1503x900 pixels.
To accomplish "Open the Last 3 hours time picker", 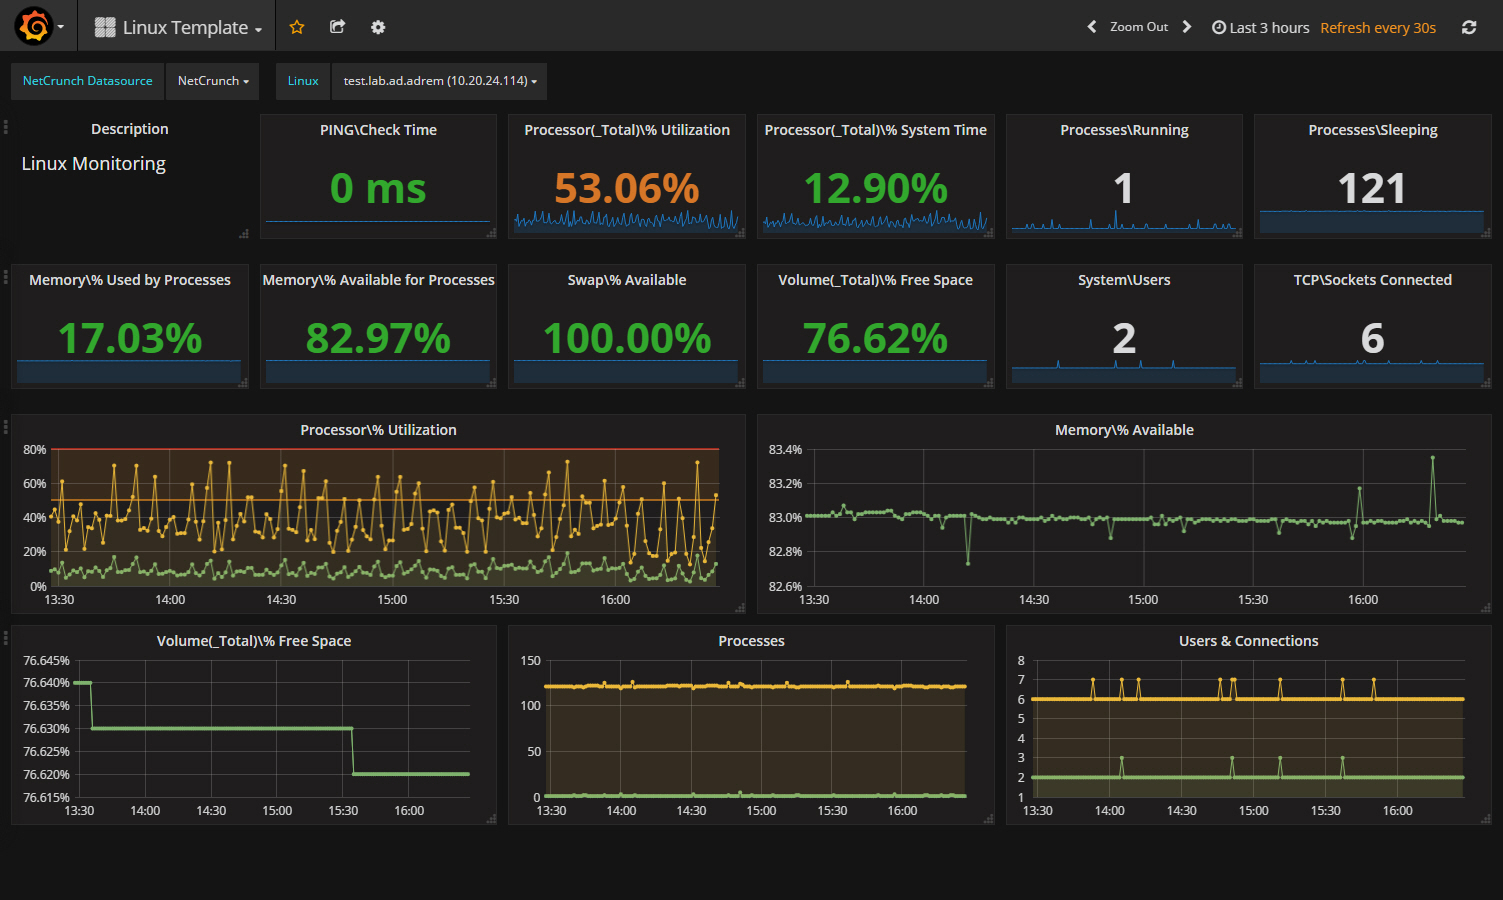I will (x=1261, y=27).
